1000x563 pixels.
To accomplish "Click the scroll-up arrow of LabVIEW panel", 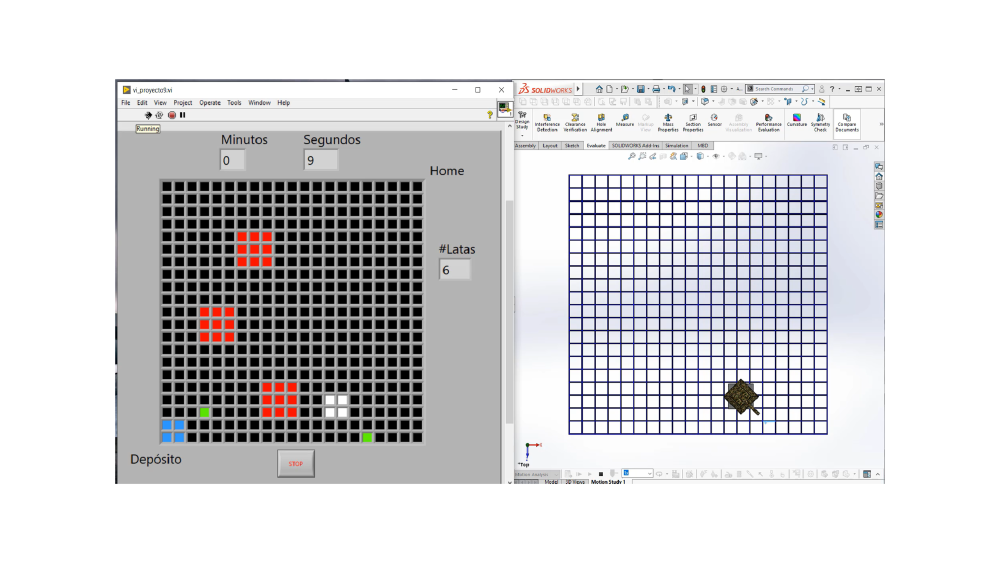I will coord(509,126).
